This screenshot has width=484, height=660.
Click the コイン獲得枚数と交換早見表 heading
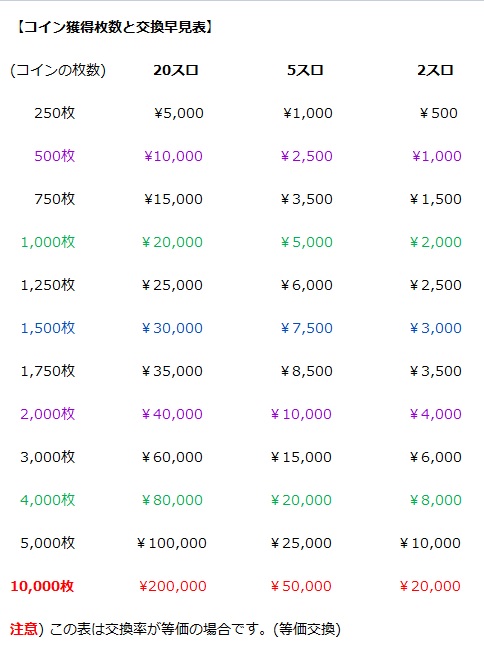(x=115, y=27)
